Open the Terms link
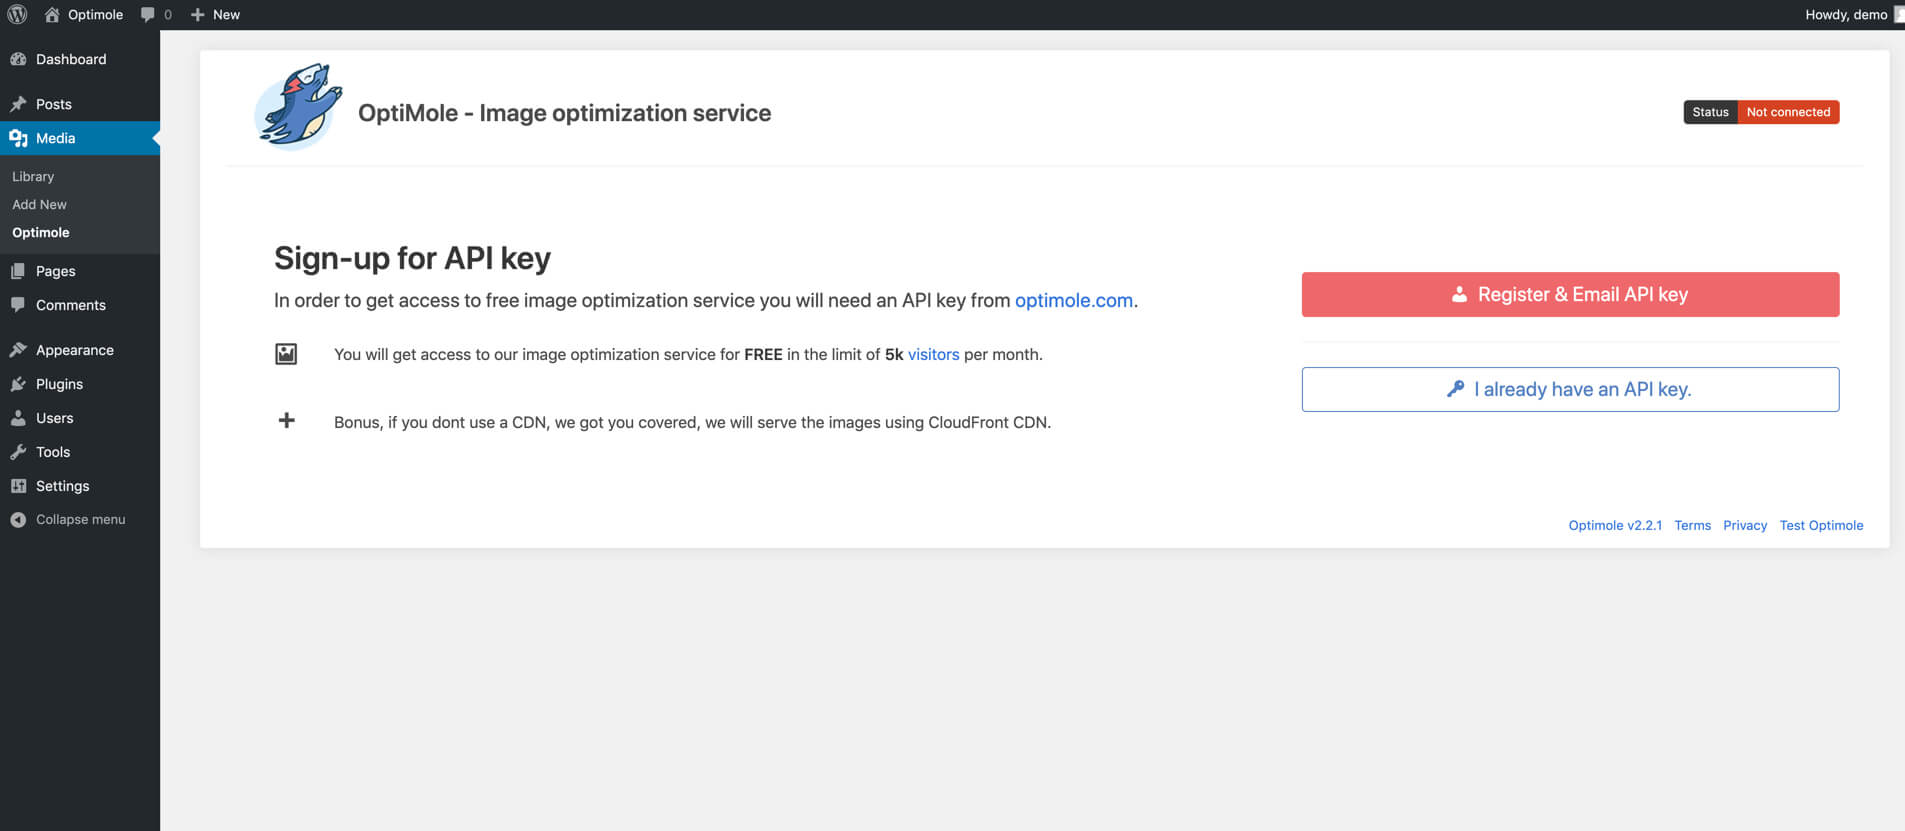This screenshot has width=1905, height=831. coord(1692,525)
